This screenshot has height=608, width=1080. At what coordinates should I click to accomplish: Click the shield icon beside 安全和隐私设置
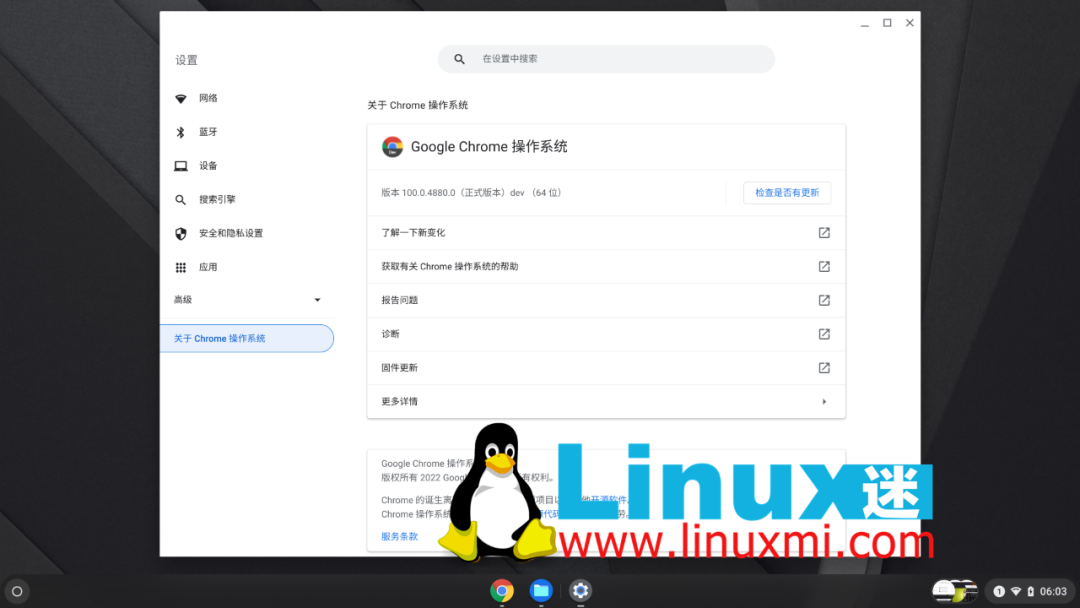pos(181,233)
